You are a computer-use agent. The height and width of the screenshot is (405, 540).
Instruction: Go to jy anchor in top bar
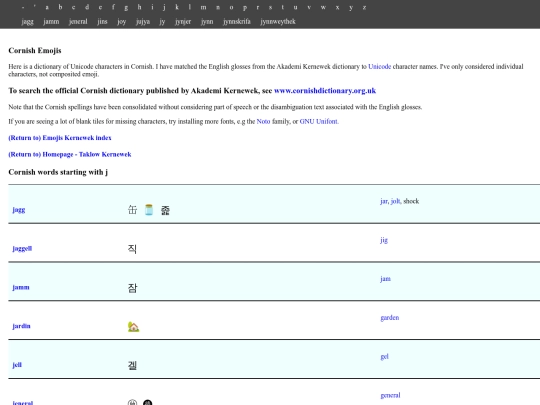pyautogui.click(x=162, y=22)
